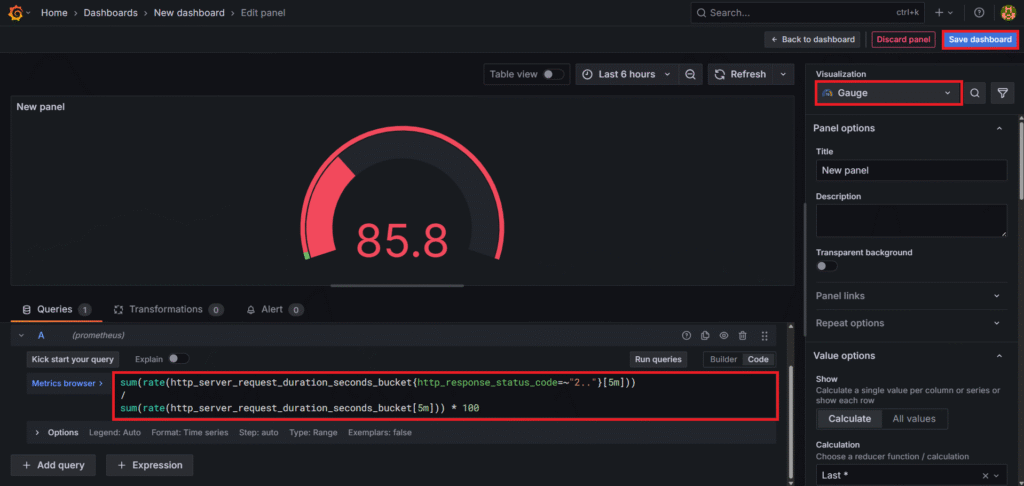Click the query name A
The image size is (1024, 486).
(x=41, y=335)
